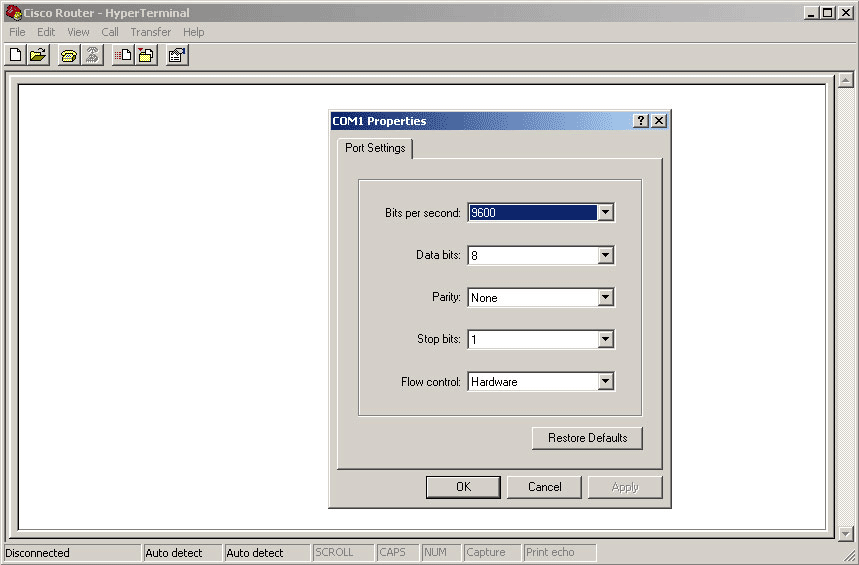The width and height of the screenshot is (859, 565).
Task: Click the Cancel button
Action: (545, 487)
